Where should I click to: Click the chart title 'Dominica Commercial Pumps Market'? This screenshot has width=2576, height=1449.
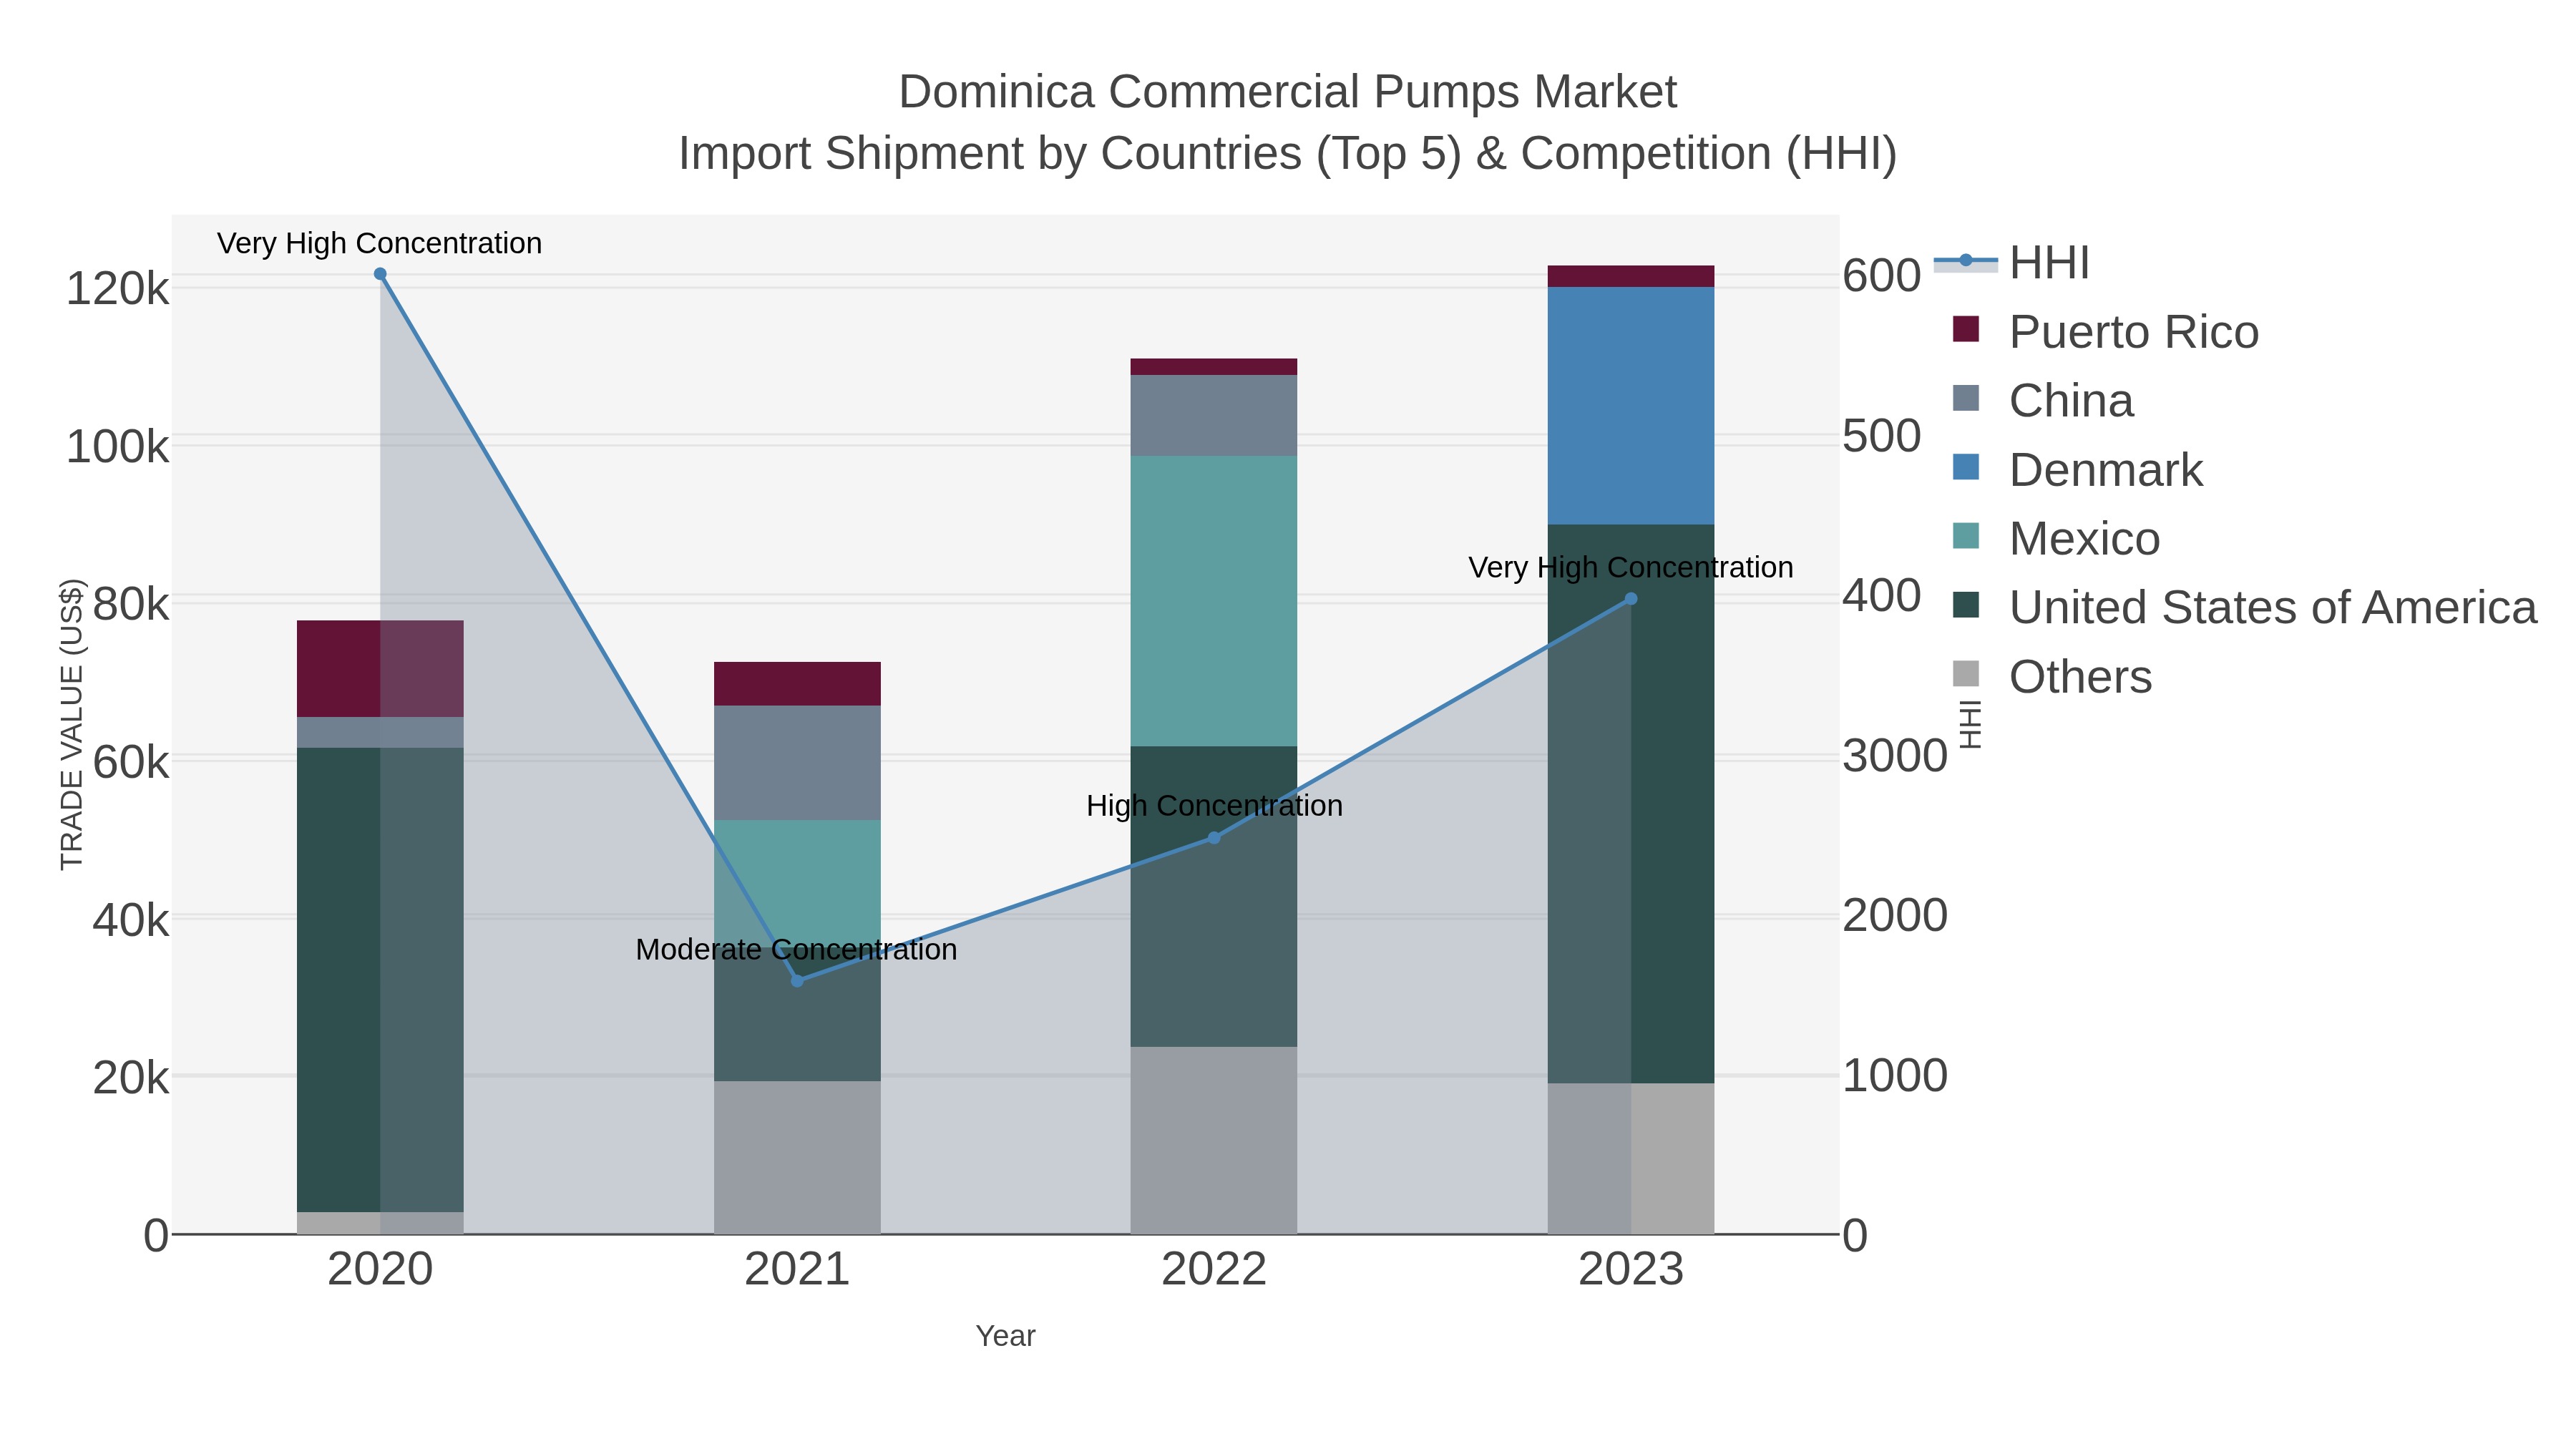(x=1287, y=92)
